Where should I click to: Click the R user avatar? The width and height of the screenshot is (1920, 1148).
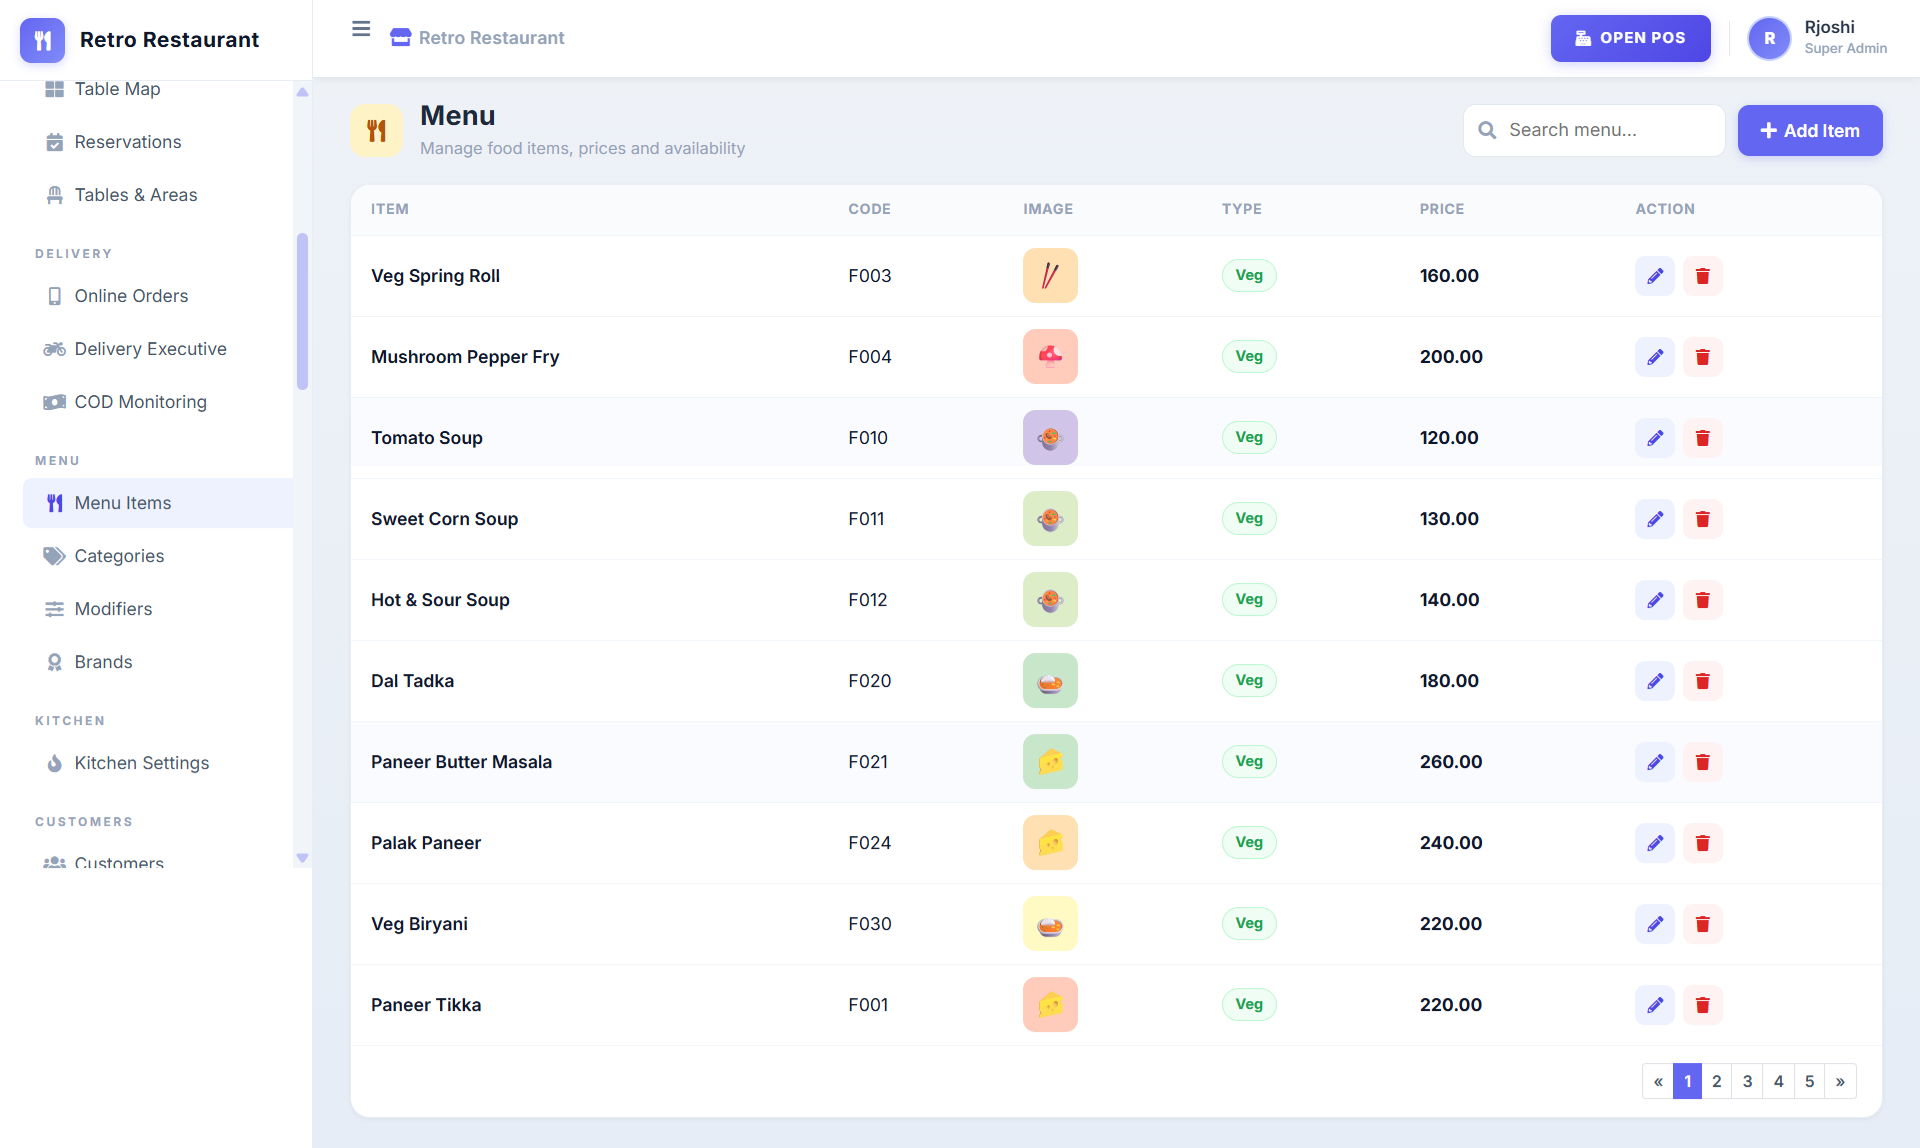[1769, 38]
